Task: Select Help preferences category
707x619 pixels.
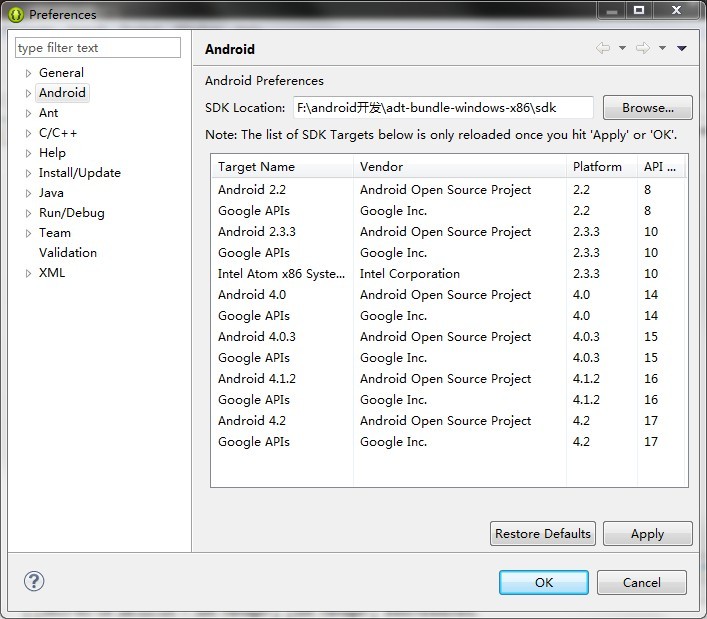Action: pos(52,153)
